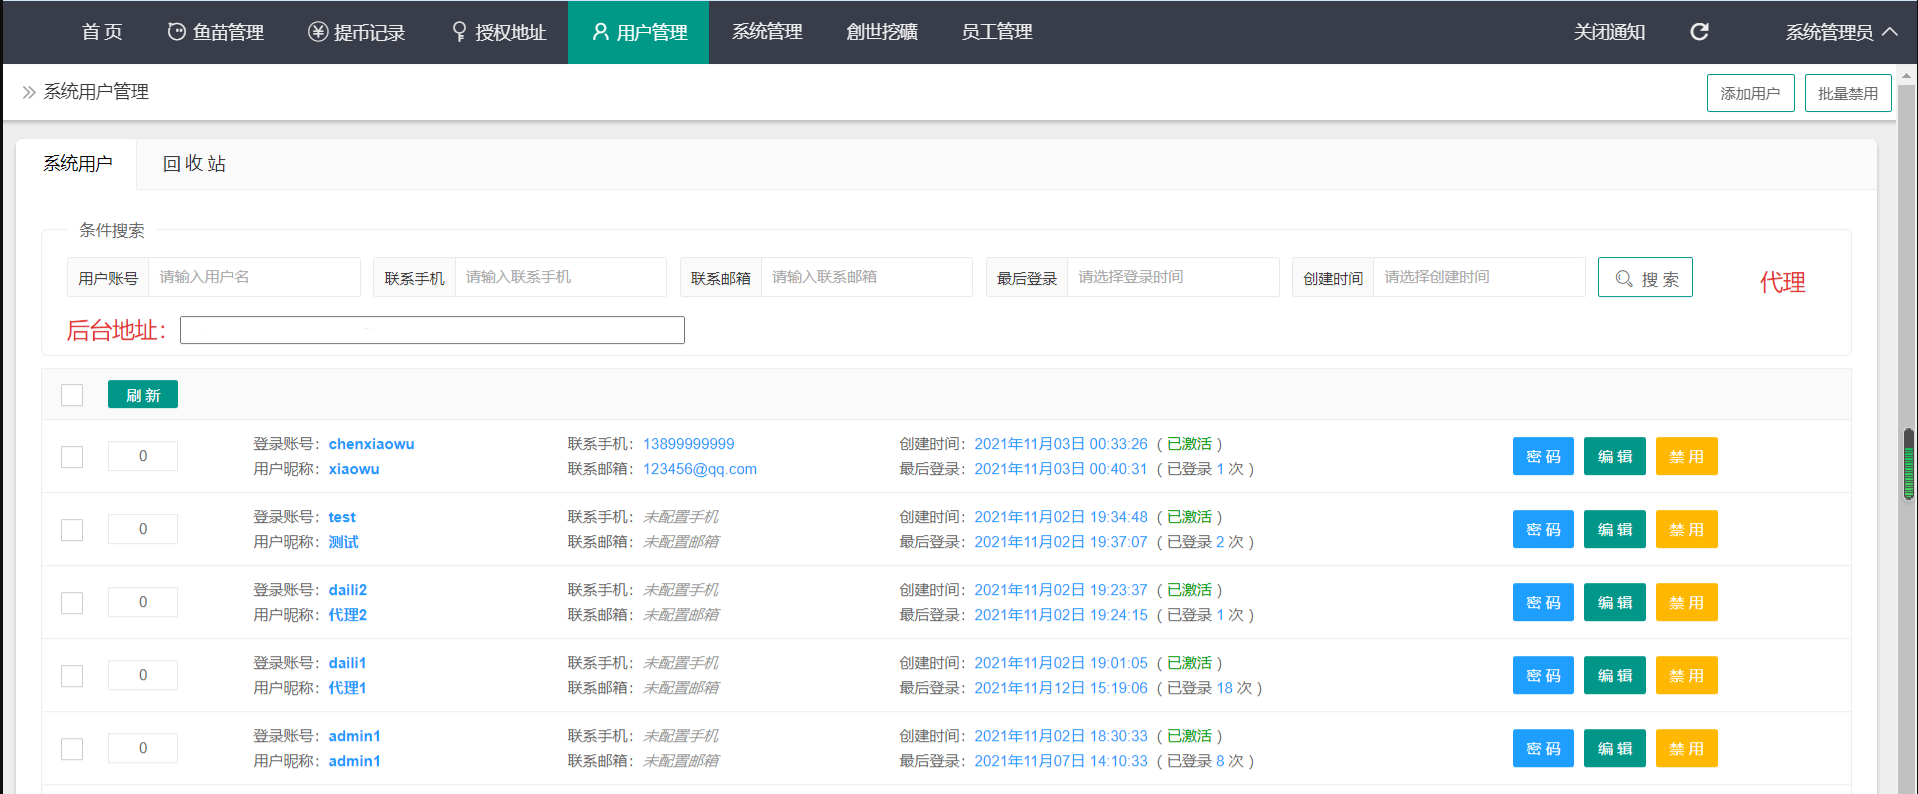The image size is (1918, 794).
Task: Click the double-chevron breadcrumb icon
Action: coord(29,92)
